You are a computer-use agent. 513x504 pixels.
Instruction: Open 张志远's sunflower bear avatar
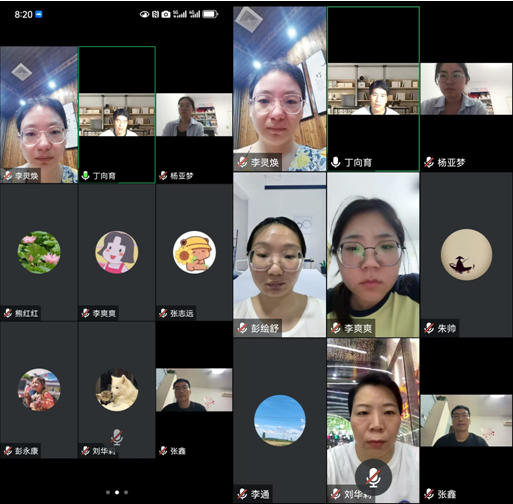(x=194, y=252)
